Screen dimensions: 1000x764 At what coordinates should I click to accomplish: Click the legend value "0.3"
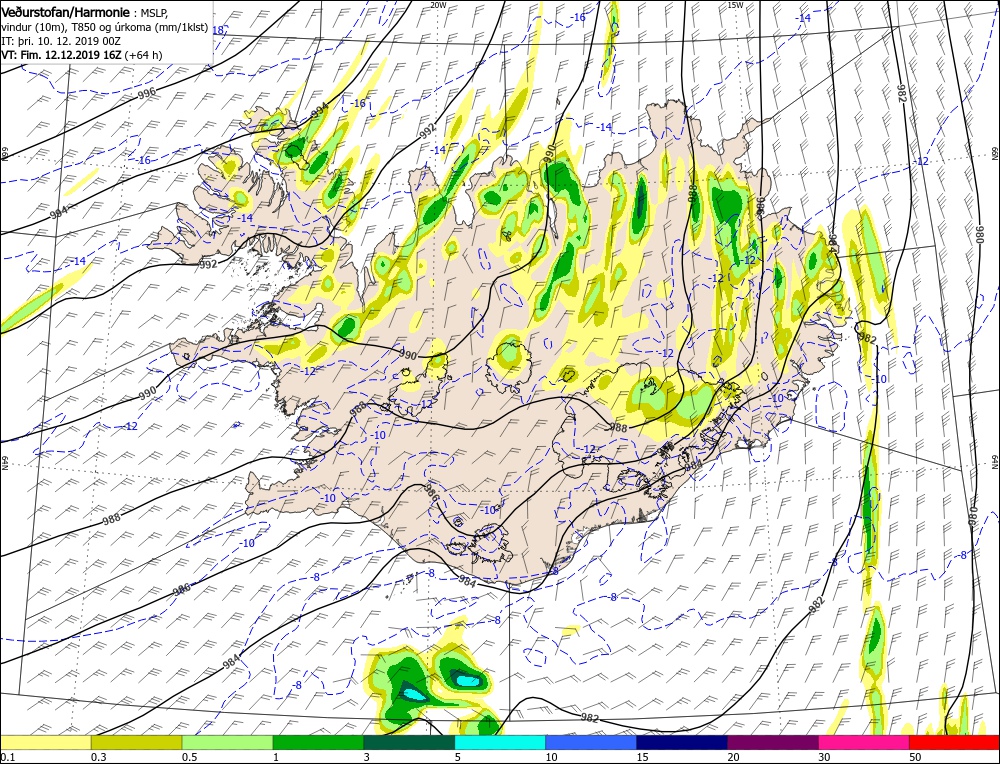coord(98,757)
